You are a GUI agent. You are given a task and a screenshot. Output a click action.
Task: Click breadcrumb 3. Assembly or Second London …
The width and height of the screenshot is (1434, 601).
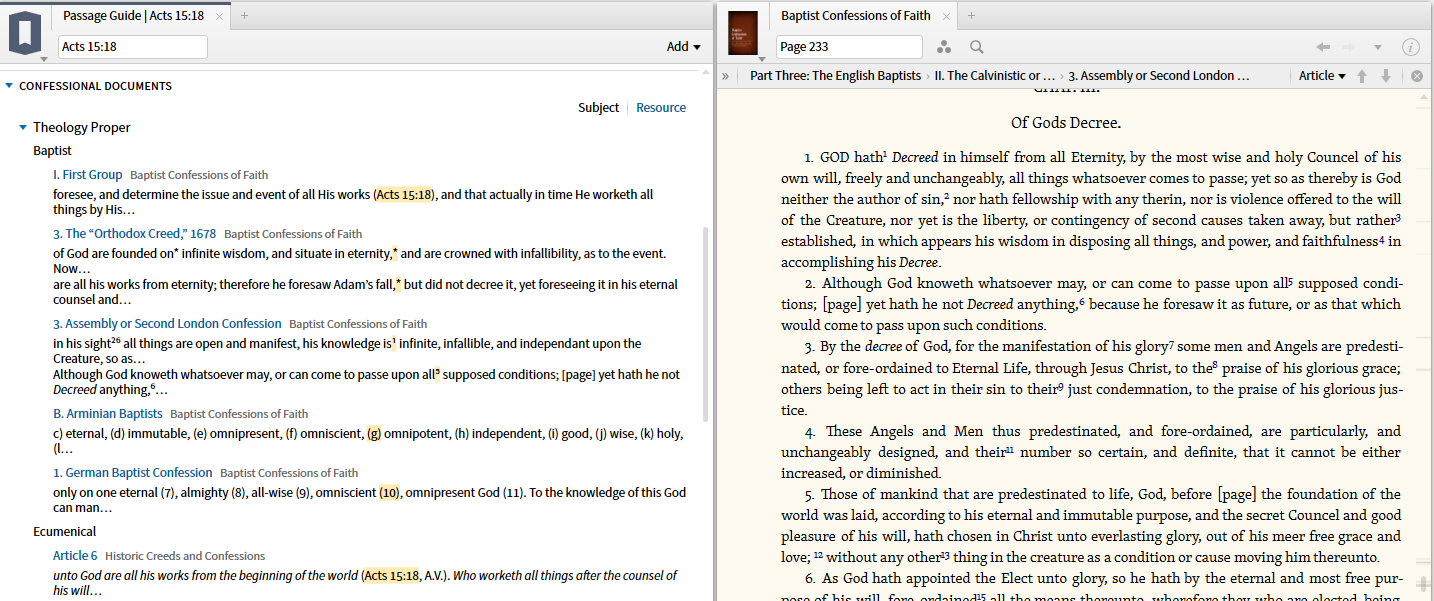pos(1159,76)
